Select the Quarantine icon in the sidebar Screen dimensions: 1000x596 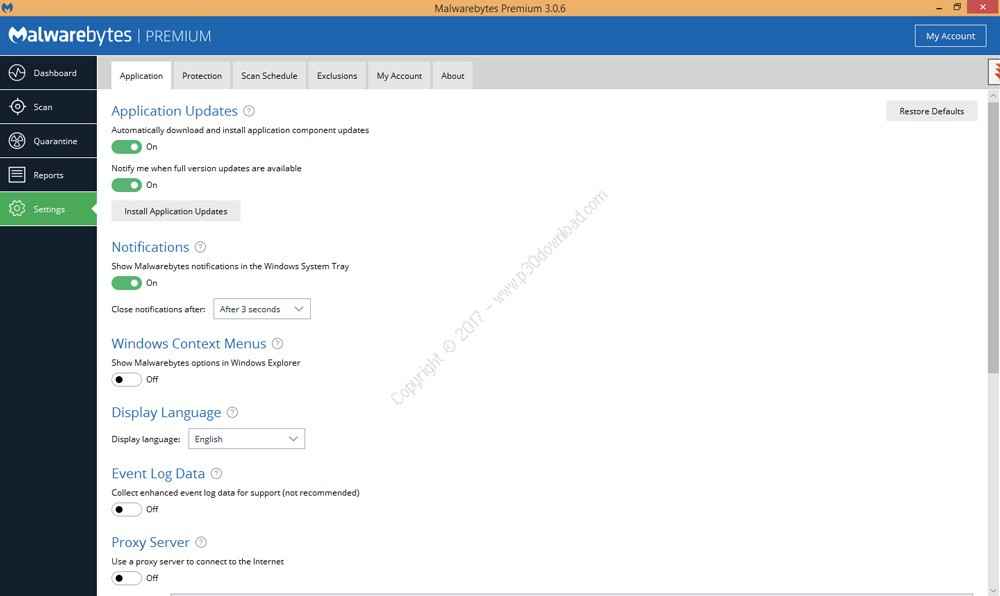[17, 141]
